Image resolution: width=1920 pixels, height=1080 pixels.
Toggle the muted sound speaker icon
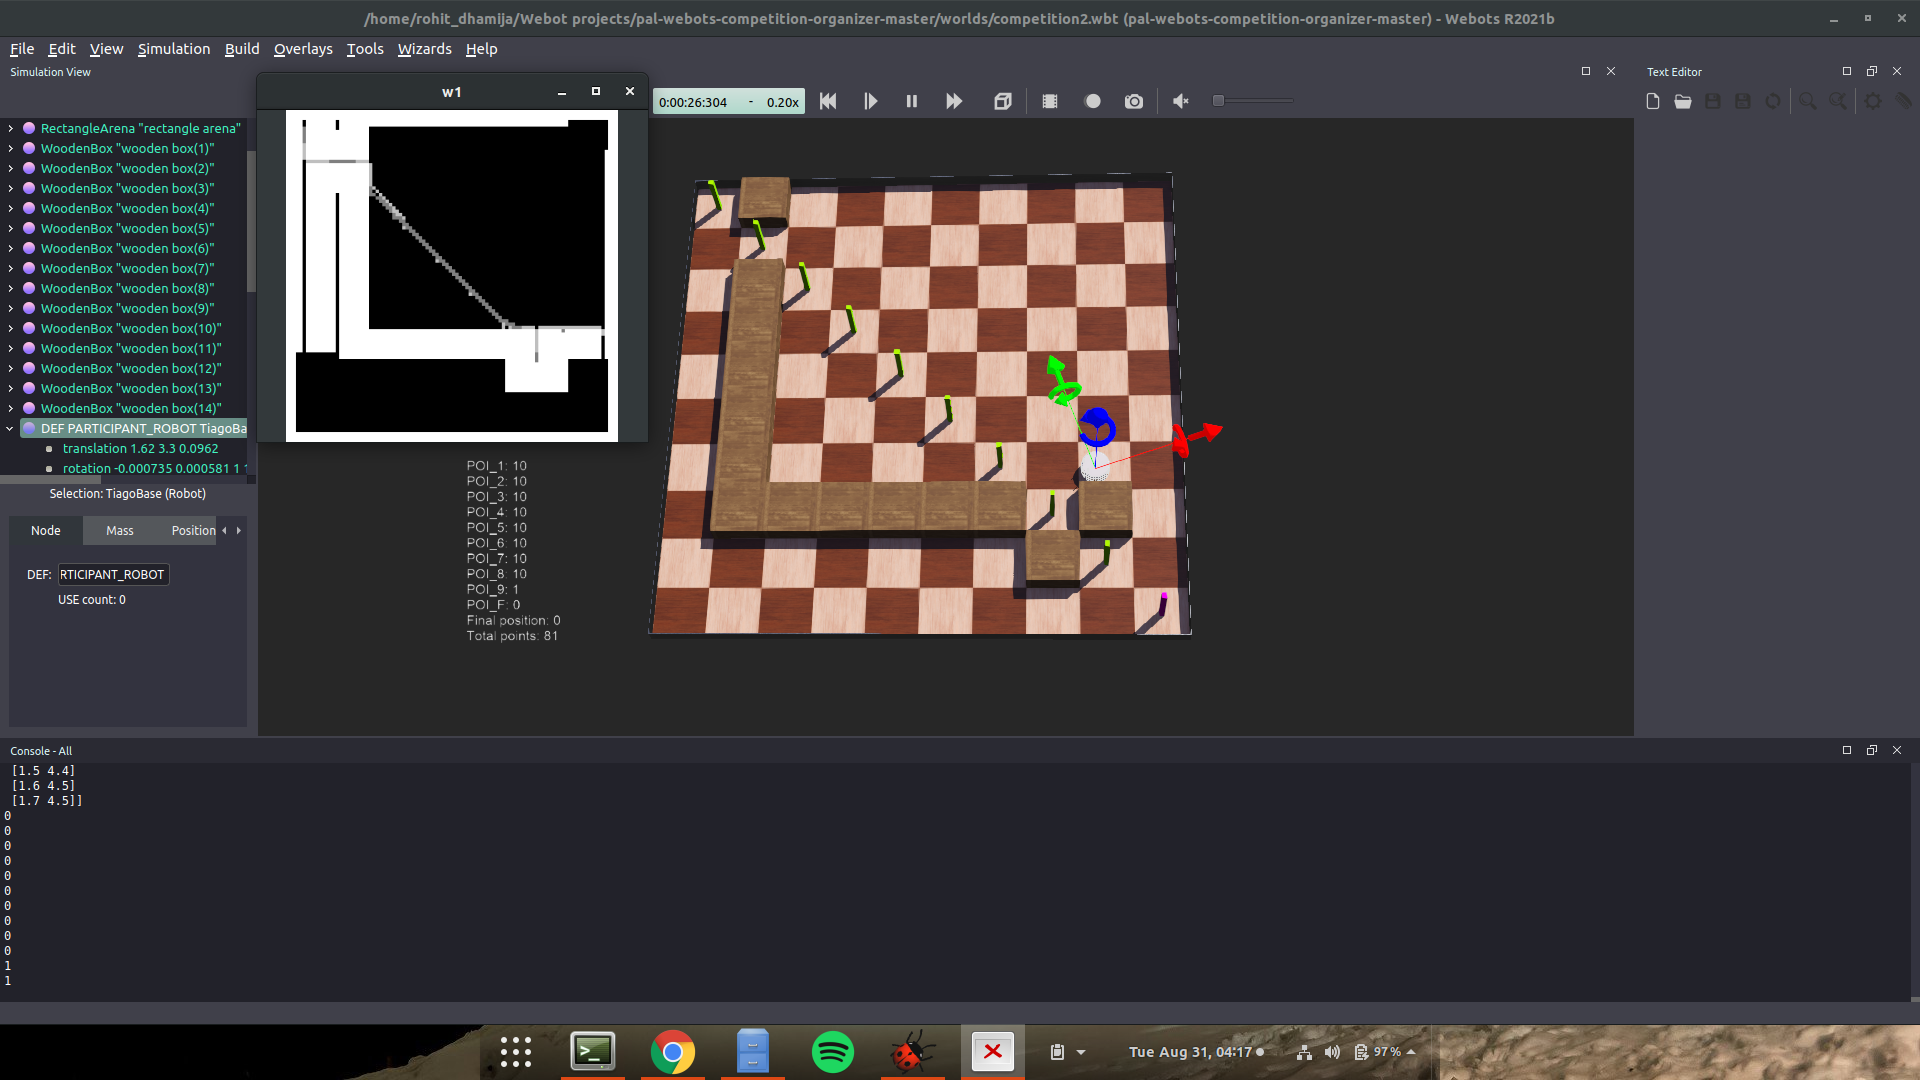[1181, 101]
